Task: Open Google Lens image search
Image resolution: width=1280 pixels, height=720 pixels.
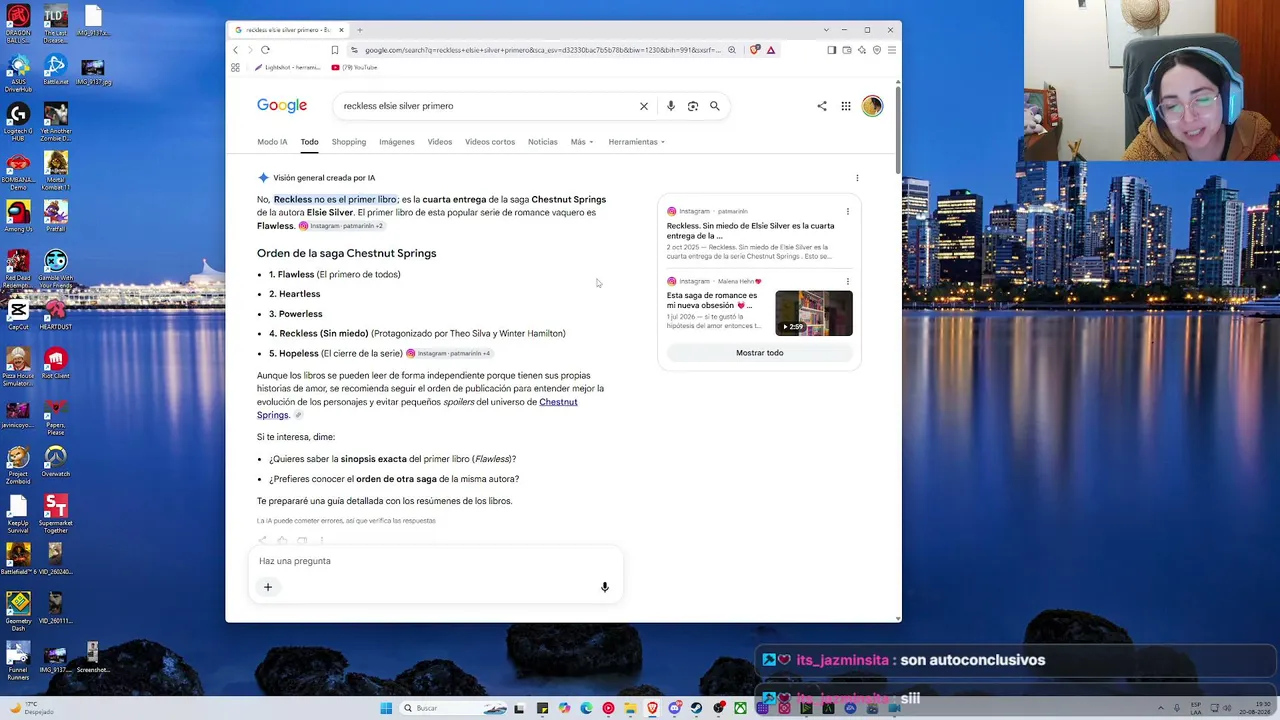Action: 693,106
